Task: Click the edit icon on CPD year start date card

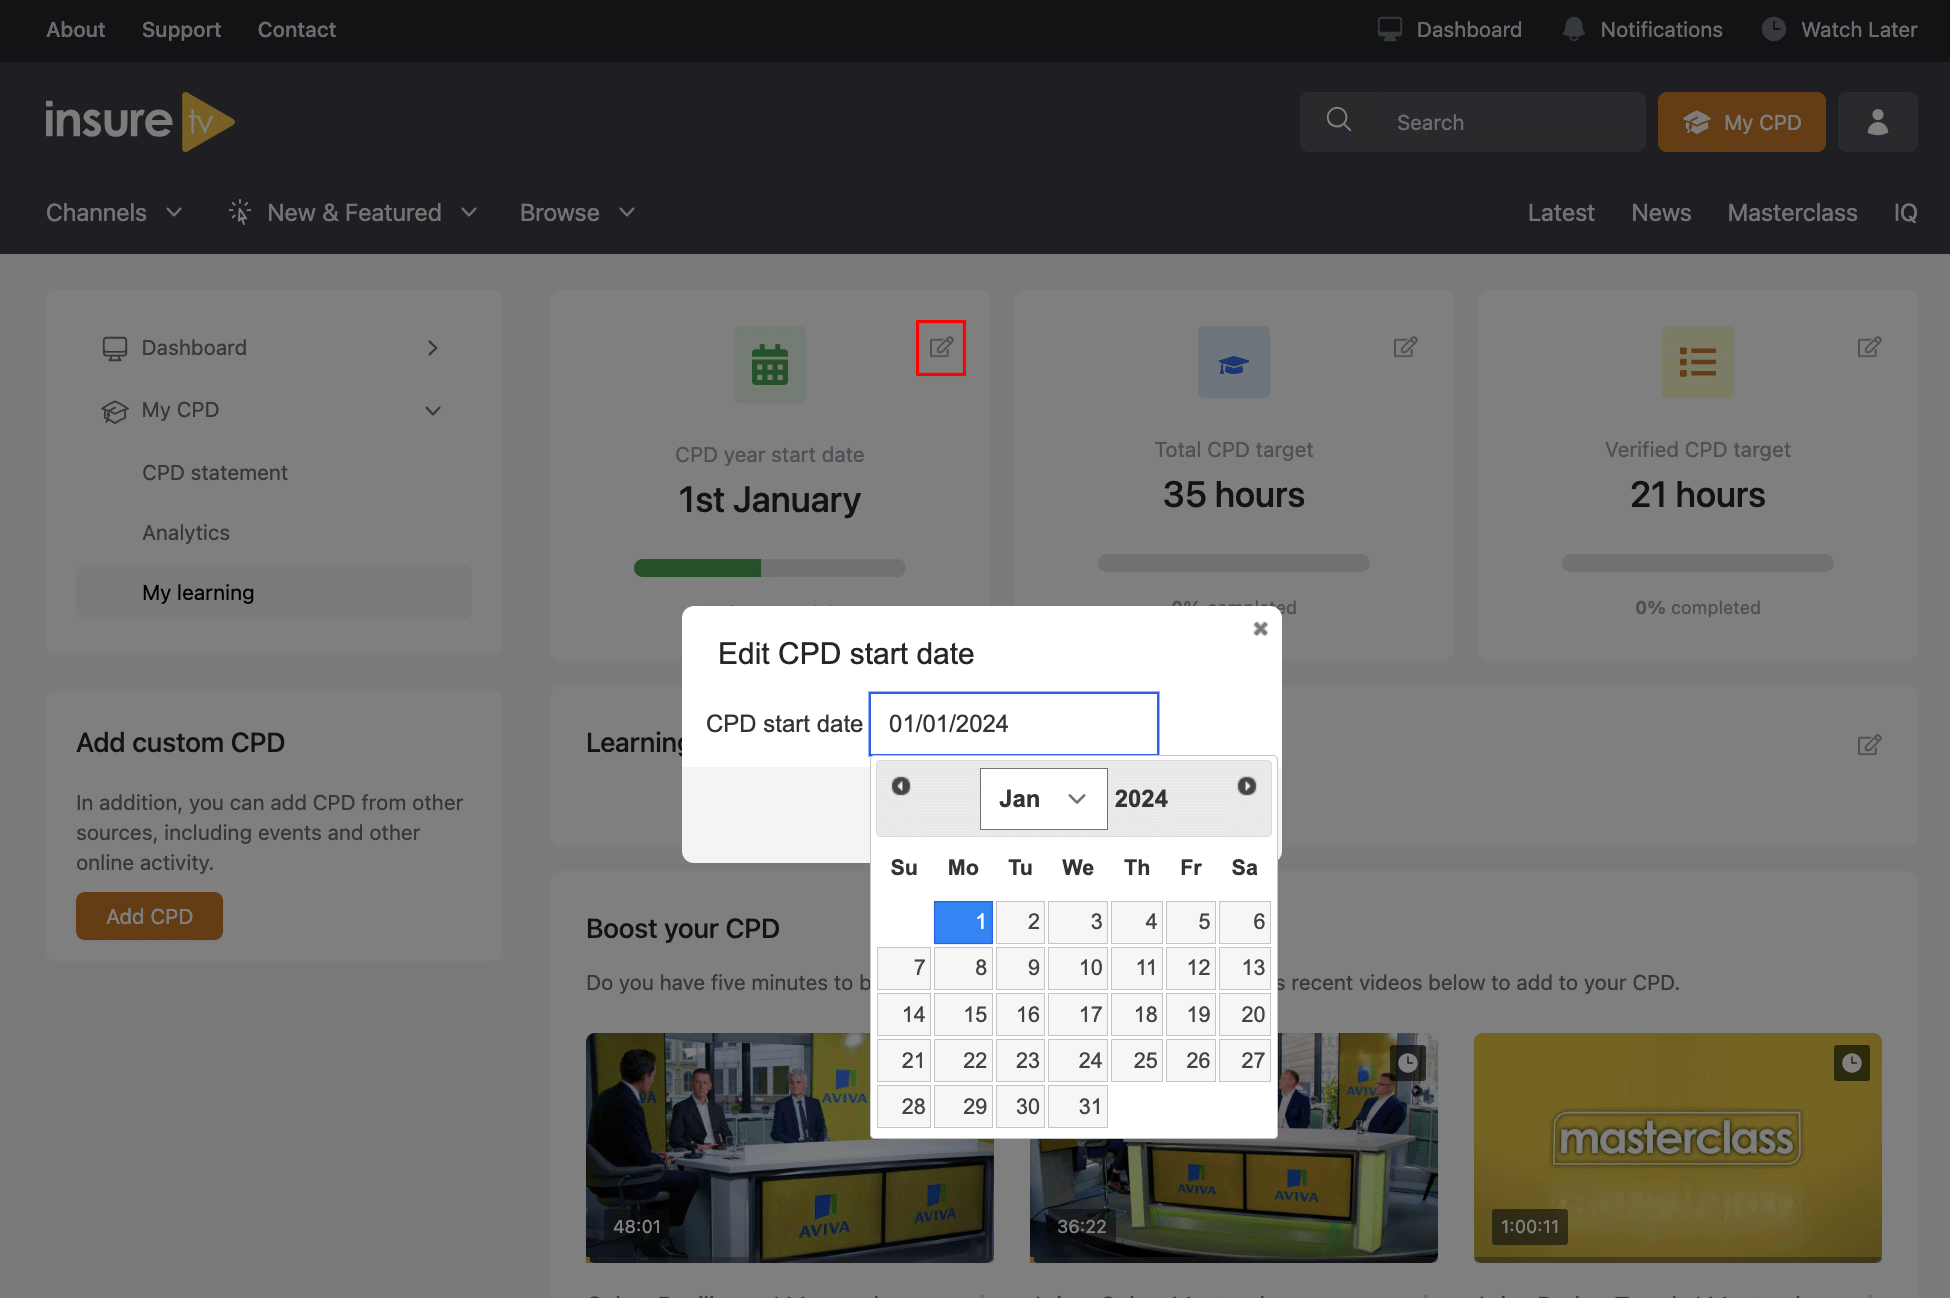Action: pos(941,347)
